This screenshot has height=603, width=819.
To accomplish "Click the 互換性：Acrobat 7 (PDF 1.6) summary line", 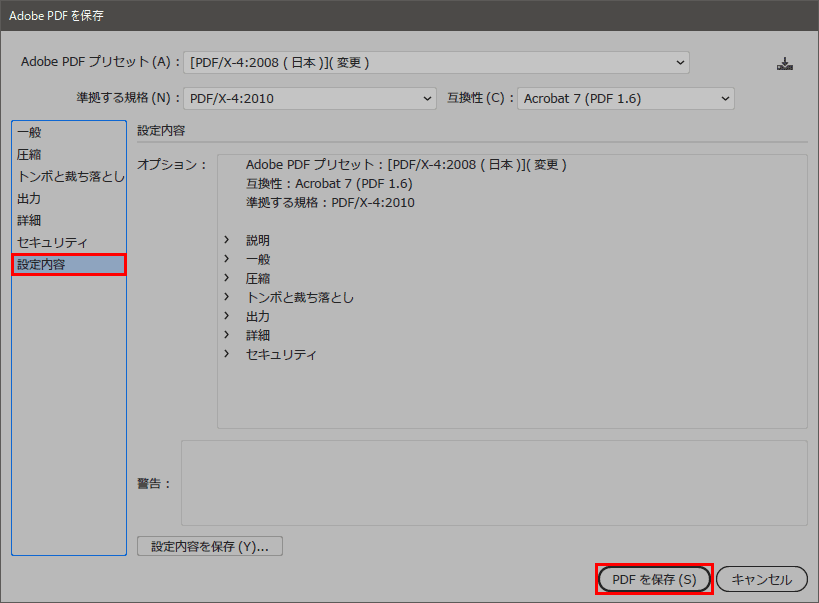I will (329, 184).
